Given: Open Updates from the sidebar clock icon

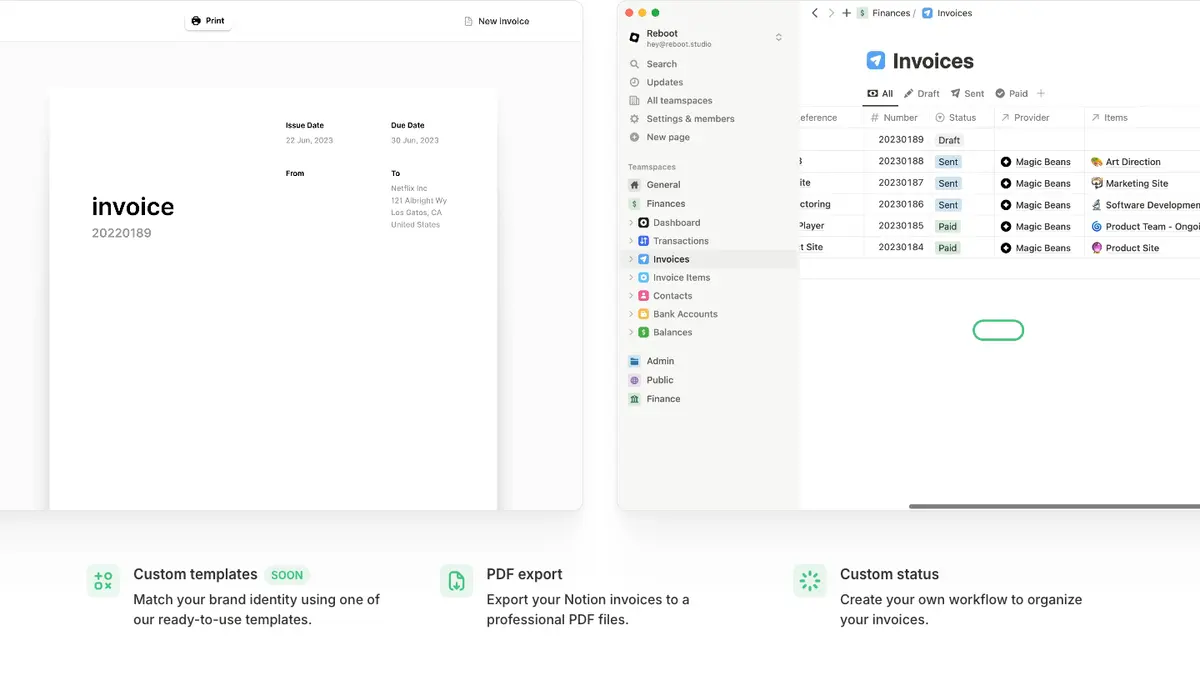Looking at the screenshot, I should pyautogui.click(x=634, y=82).
